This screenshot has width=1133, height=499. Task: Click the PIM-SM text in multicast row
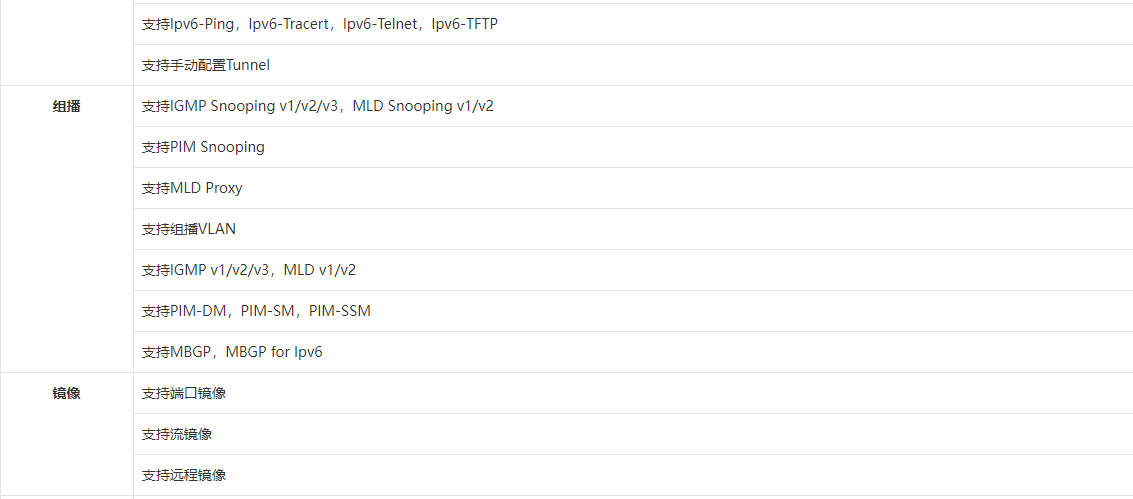click(267, 311)
